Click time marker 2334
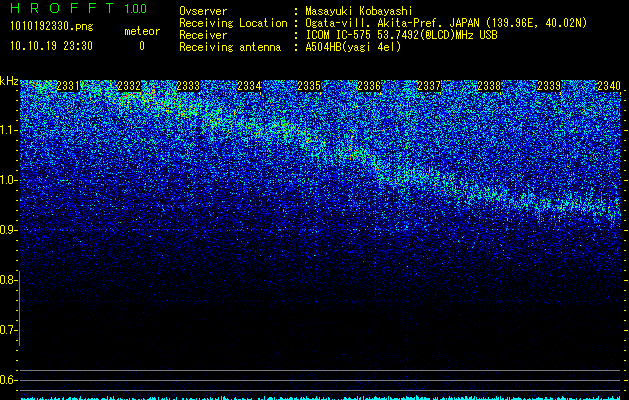This screenshot has height=400, width=629. coord(250,86)
